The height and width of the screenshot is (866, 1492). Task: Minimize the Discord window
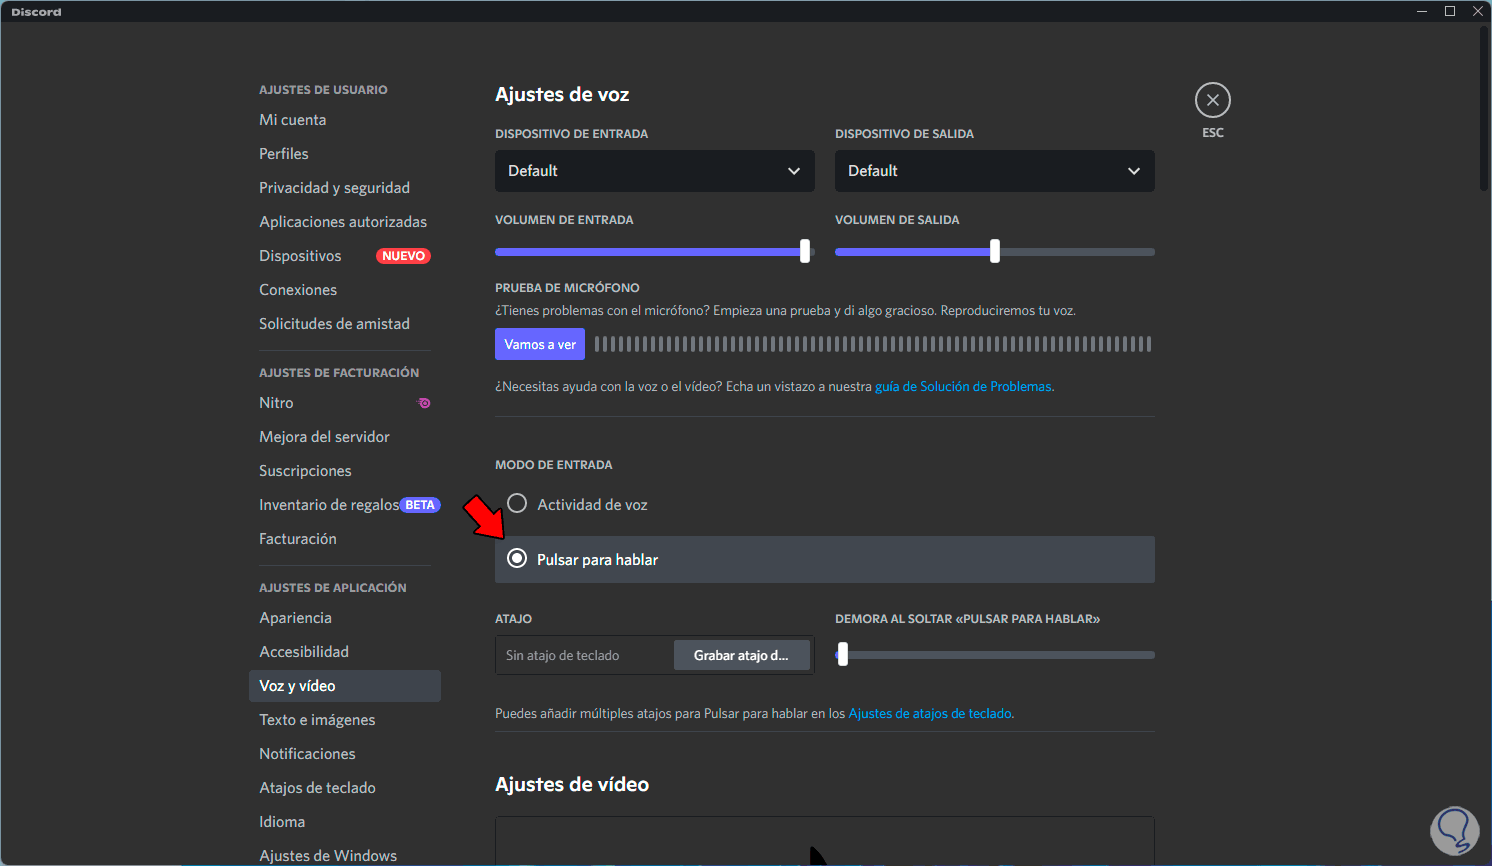[1422, 11]
